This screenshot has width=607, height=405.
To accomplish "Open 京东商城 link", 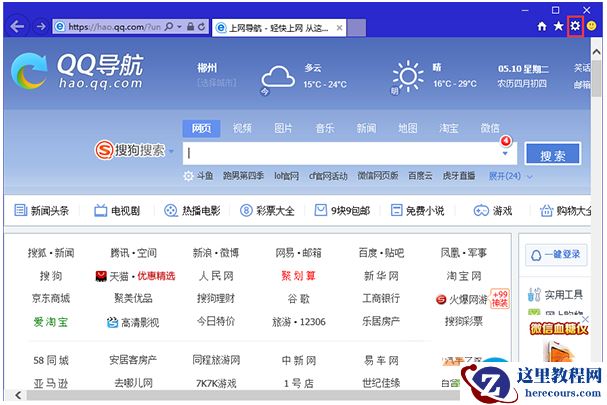I will click(x=51, y=299).
